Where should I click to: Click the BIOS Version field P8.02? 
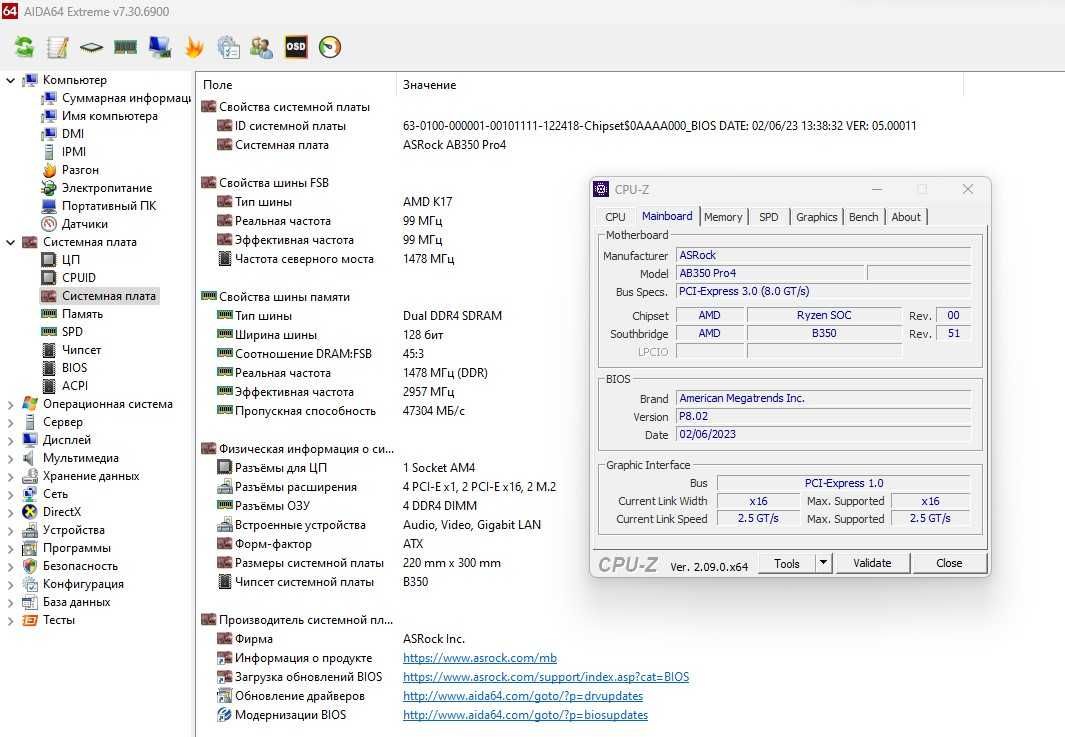824,416
